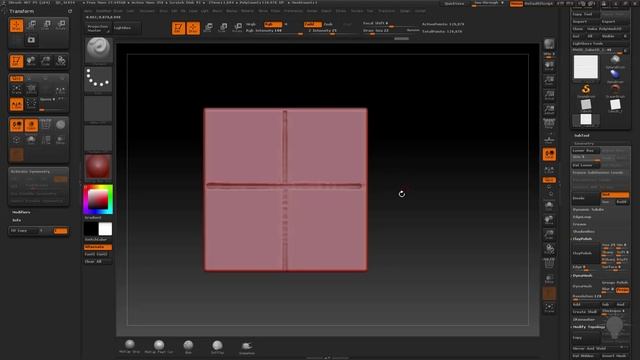Click the Scale icon in the top shelf

tap(223, 28)
